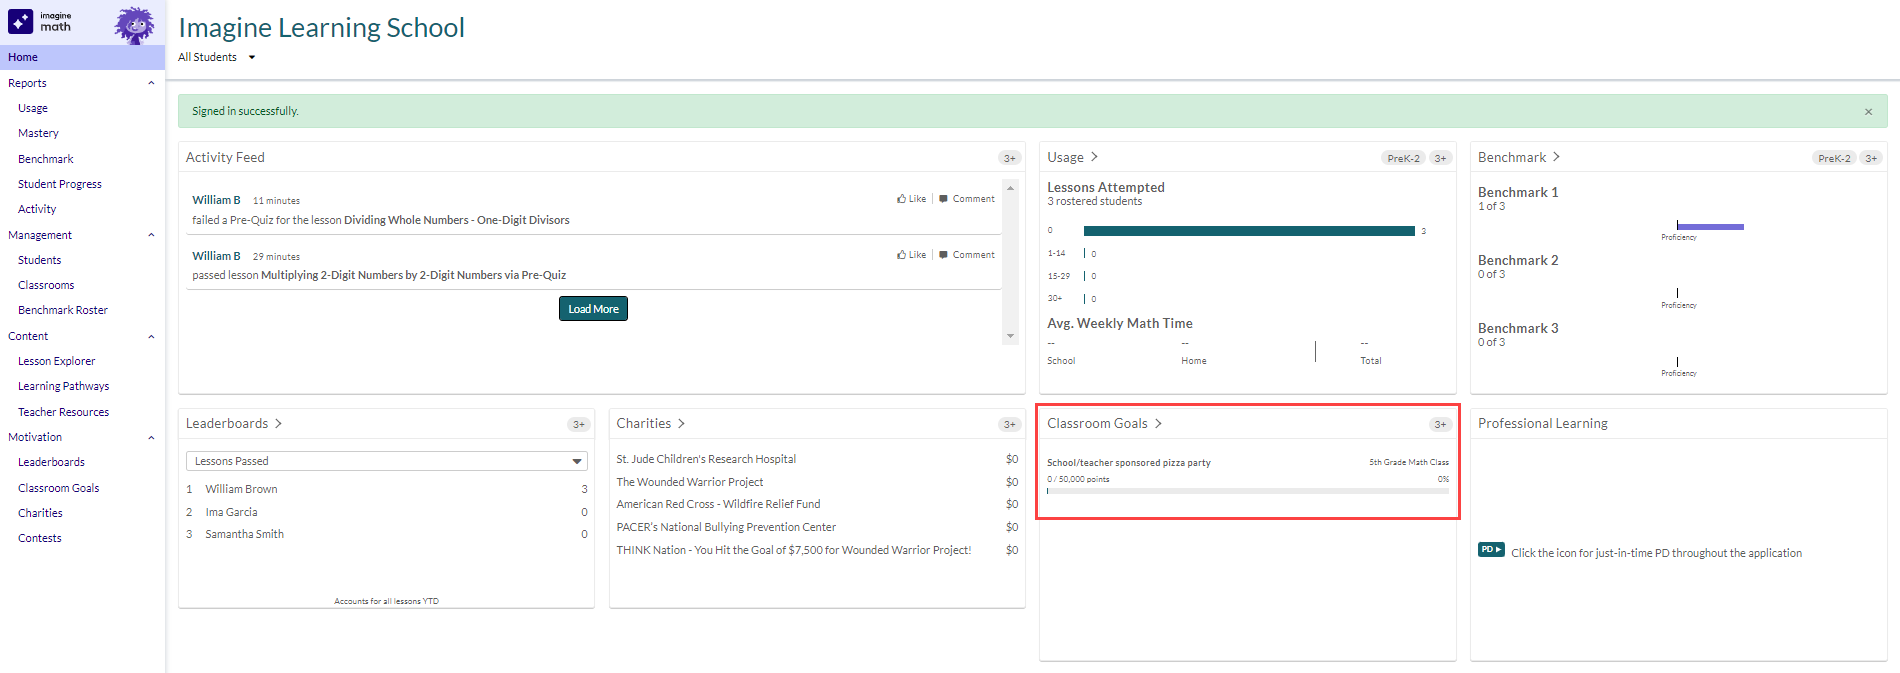Select Samantha Smith in the leaderboard
1900x673 pixels.
[x=244, y=534]
